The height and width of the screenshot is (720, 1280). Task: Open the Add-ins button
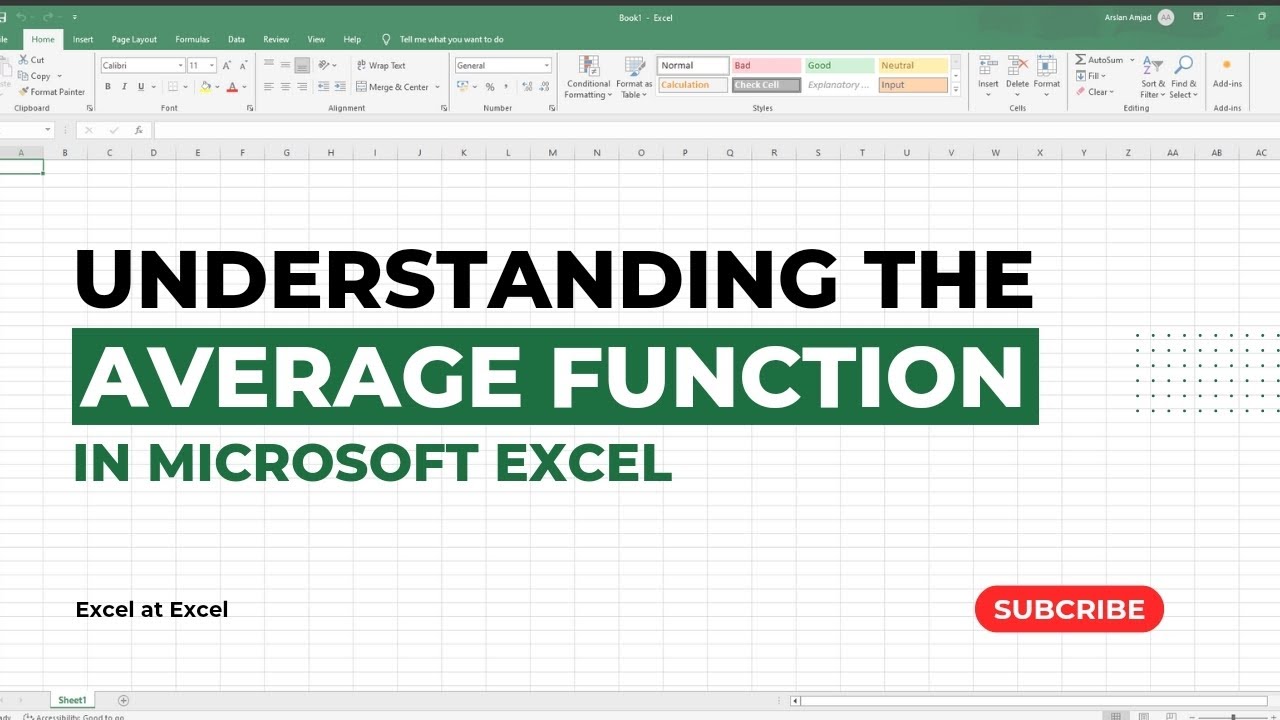(1227, 72)
